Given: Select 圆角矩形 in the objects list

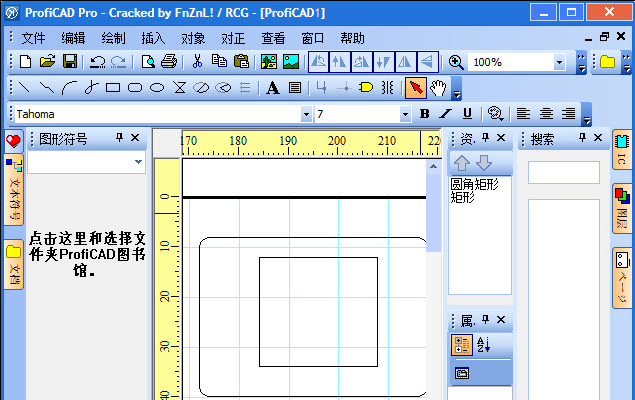Looking at the screenshot, I should coord(474,184).
